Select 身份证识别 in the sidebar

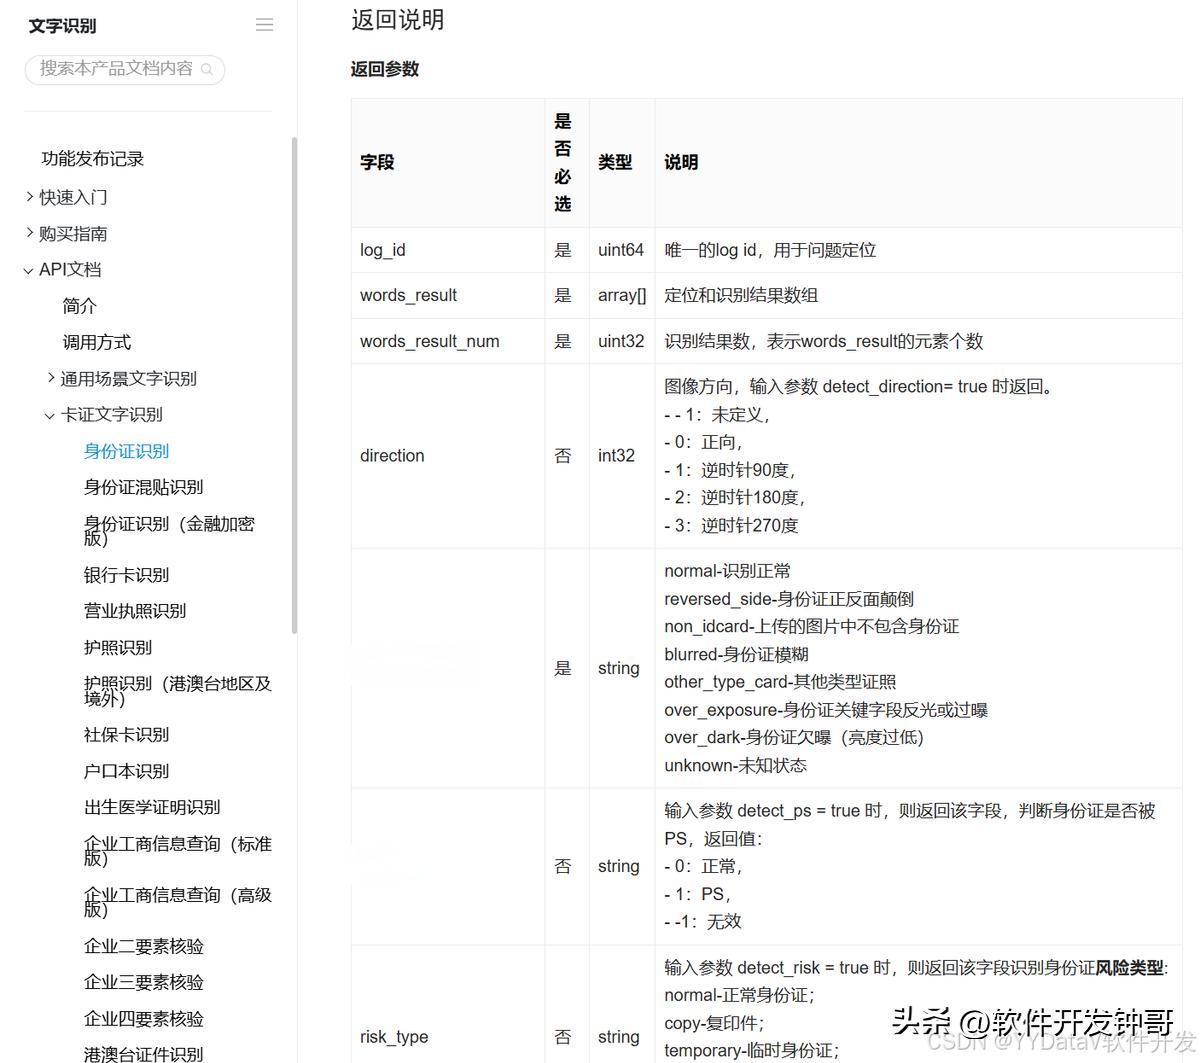(x=126, y=451)
